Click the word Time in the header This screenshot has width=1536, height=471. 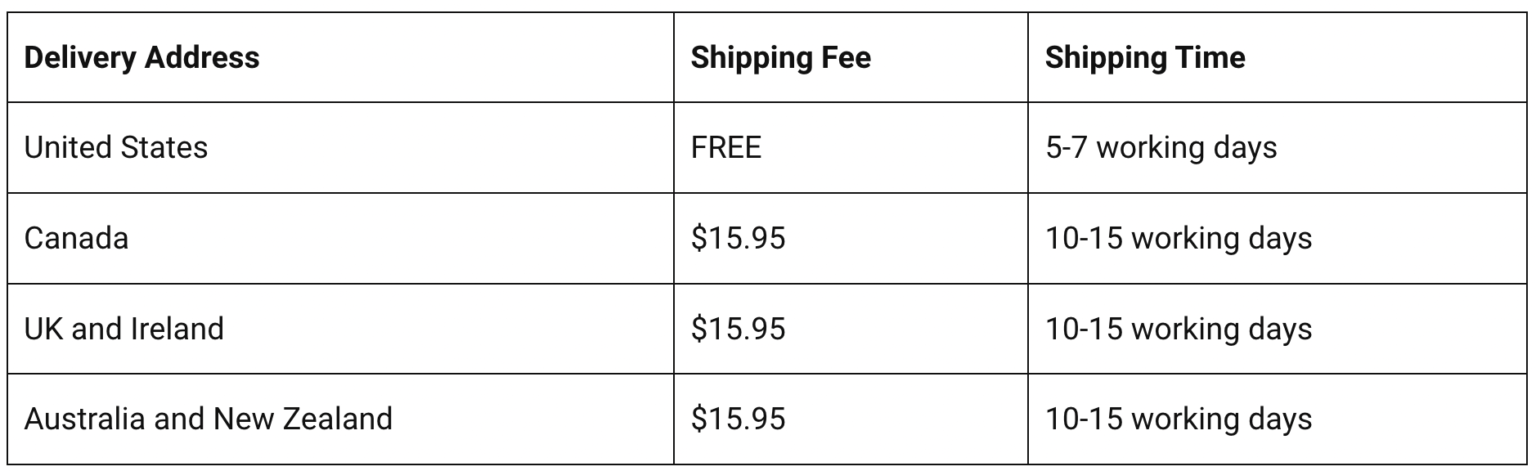coord(1208,58)
